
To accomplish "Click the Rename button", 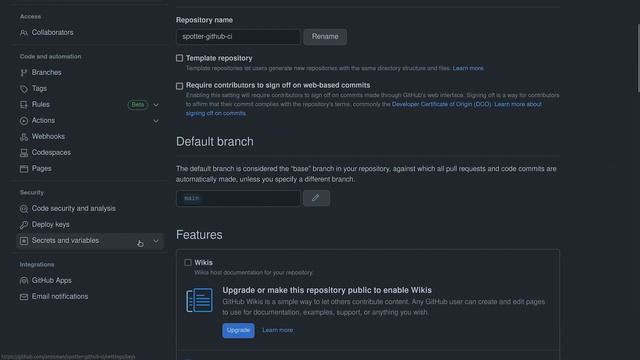I will 325,37.
